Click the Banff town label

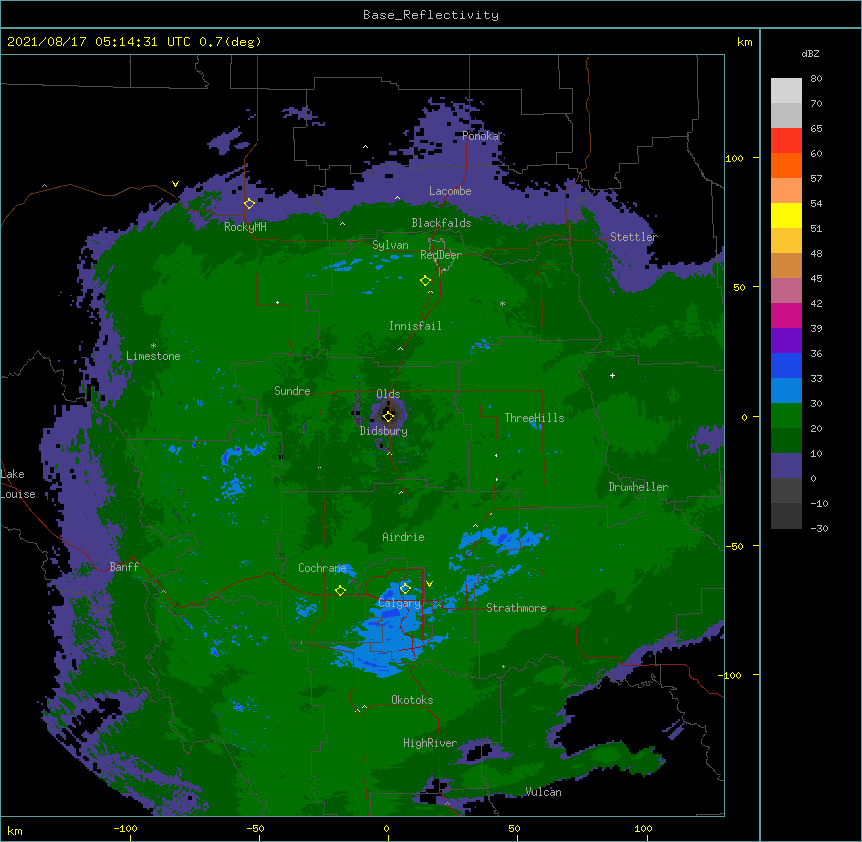(124, 567)
